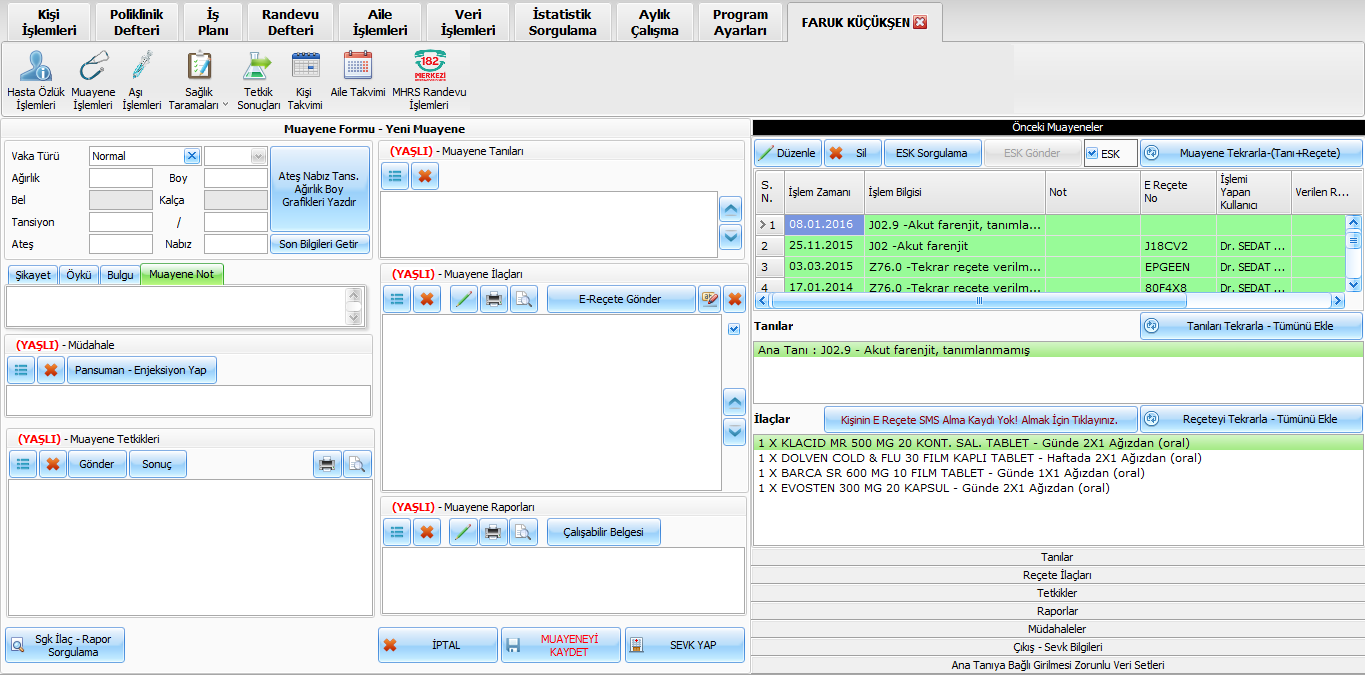Click MUAYENEYİ KAYDET button

click(560, 645)
